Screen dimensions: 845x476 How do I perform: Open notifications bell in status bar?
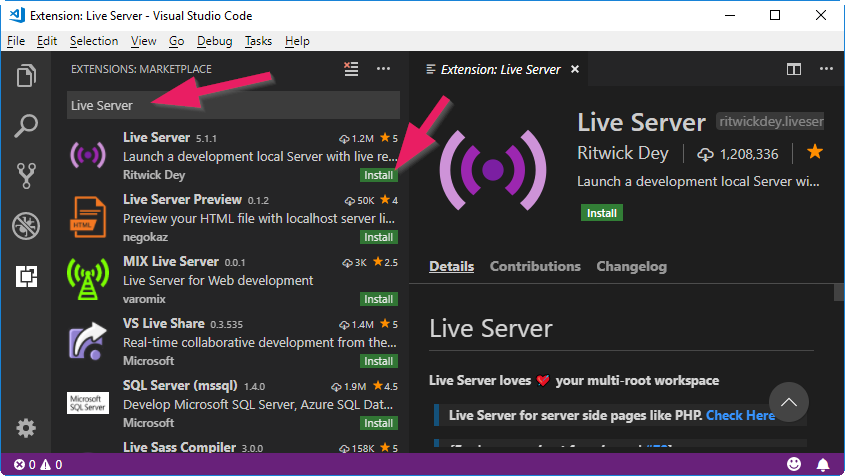823,464
